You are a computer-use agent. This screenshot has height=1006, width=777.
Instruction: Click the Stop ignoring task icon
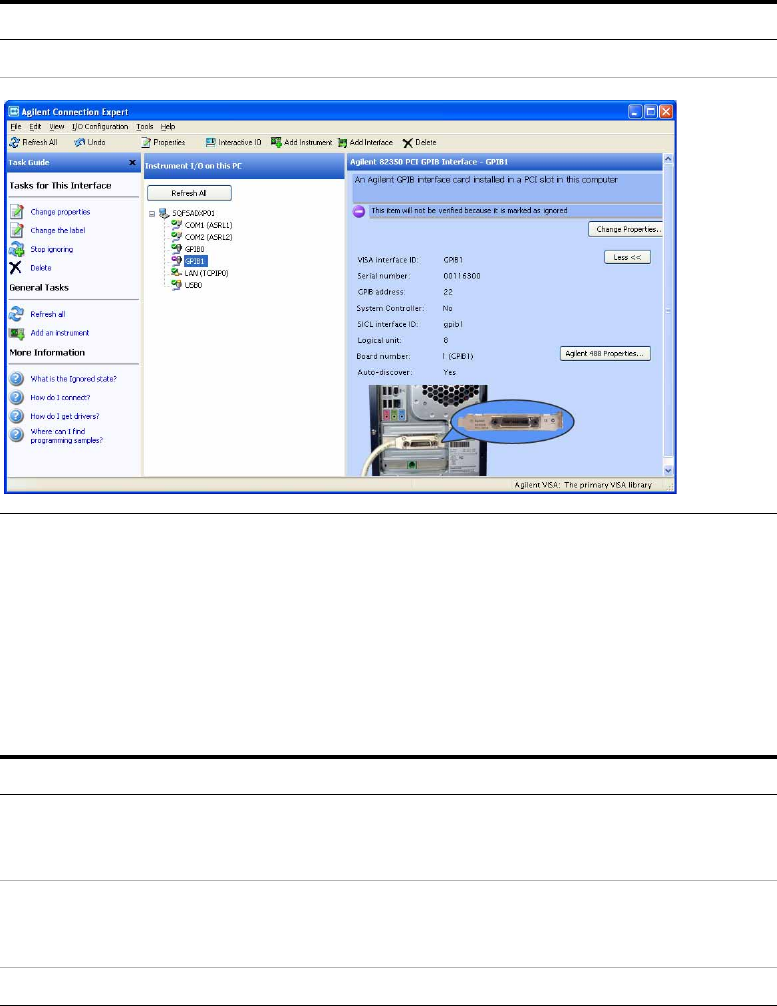(17, 249)
